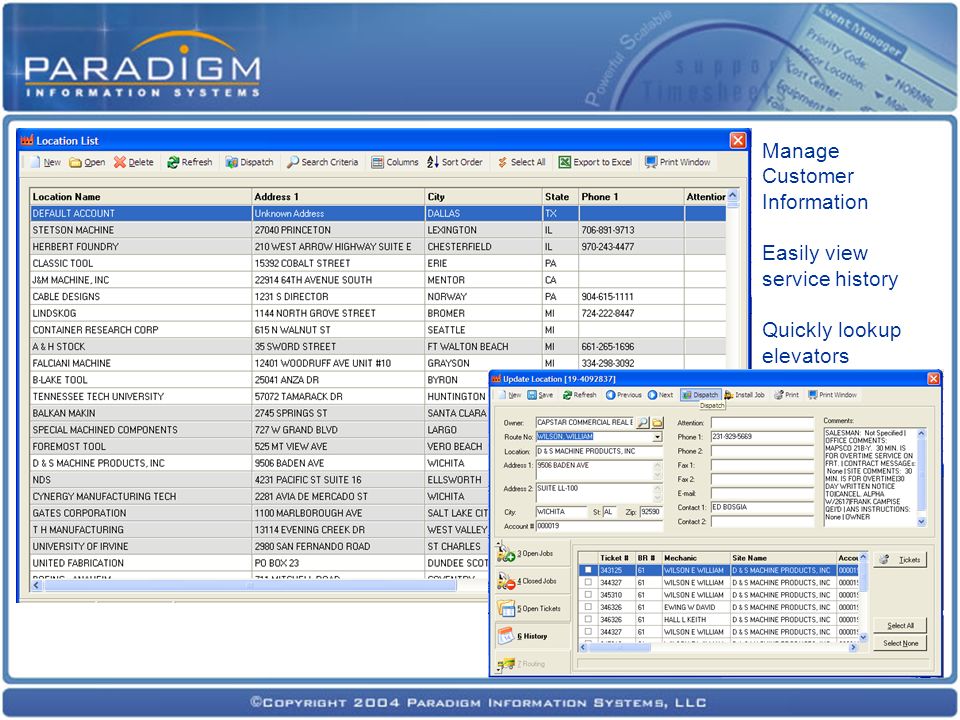
Task: Click Phone 1 column header
Action: pyautogui.click(x=631, y=197)
